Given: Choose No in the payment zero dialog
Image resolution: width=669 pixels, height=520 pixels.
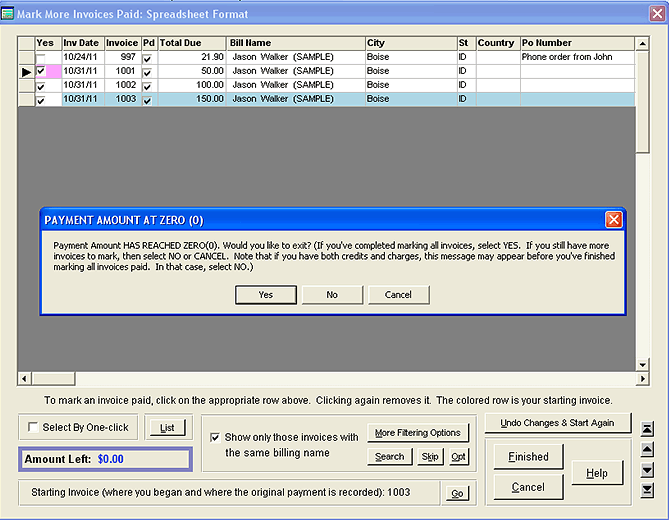Looking at the screenshot, I should [x=332, y=295].
